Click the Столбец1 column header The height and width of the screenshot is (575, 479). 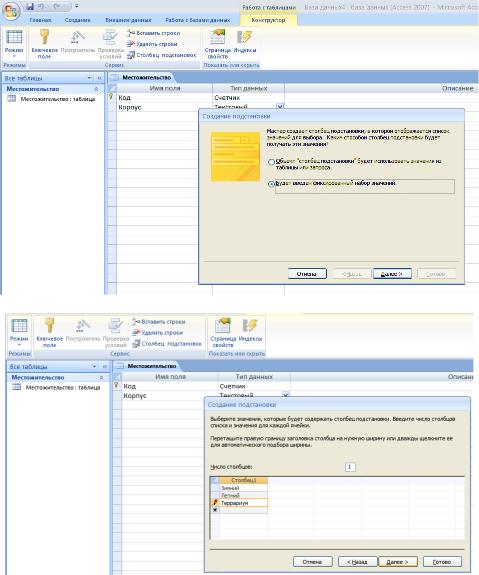244,480
